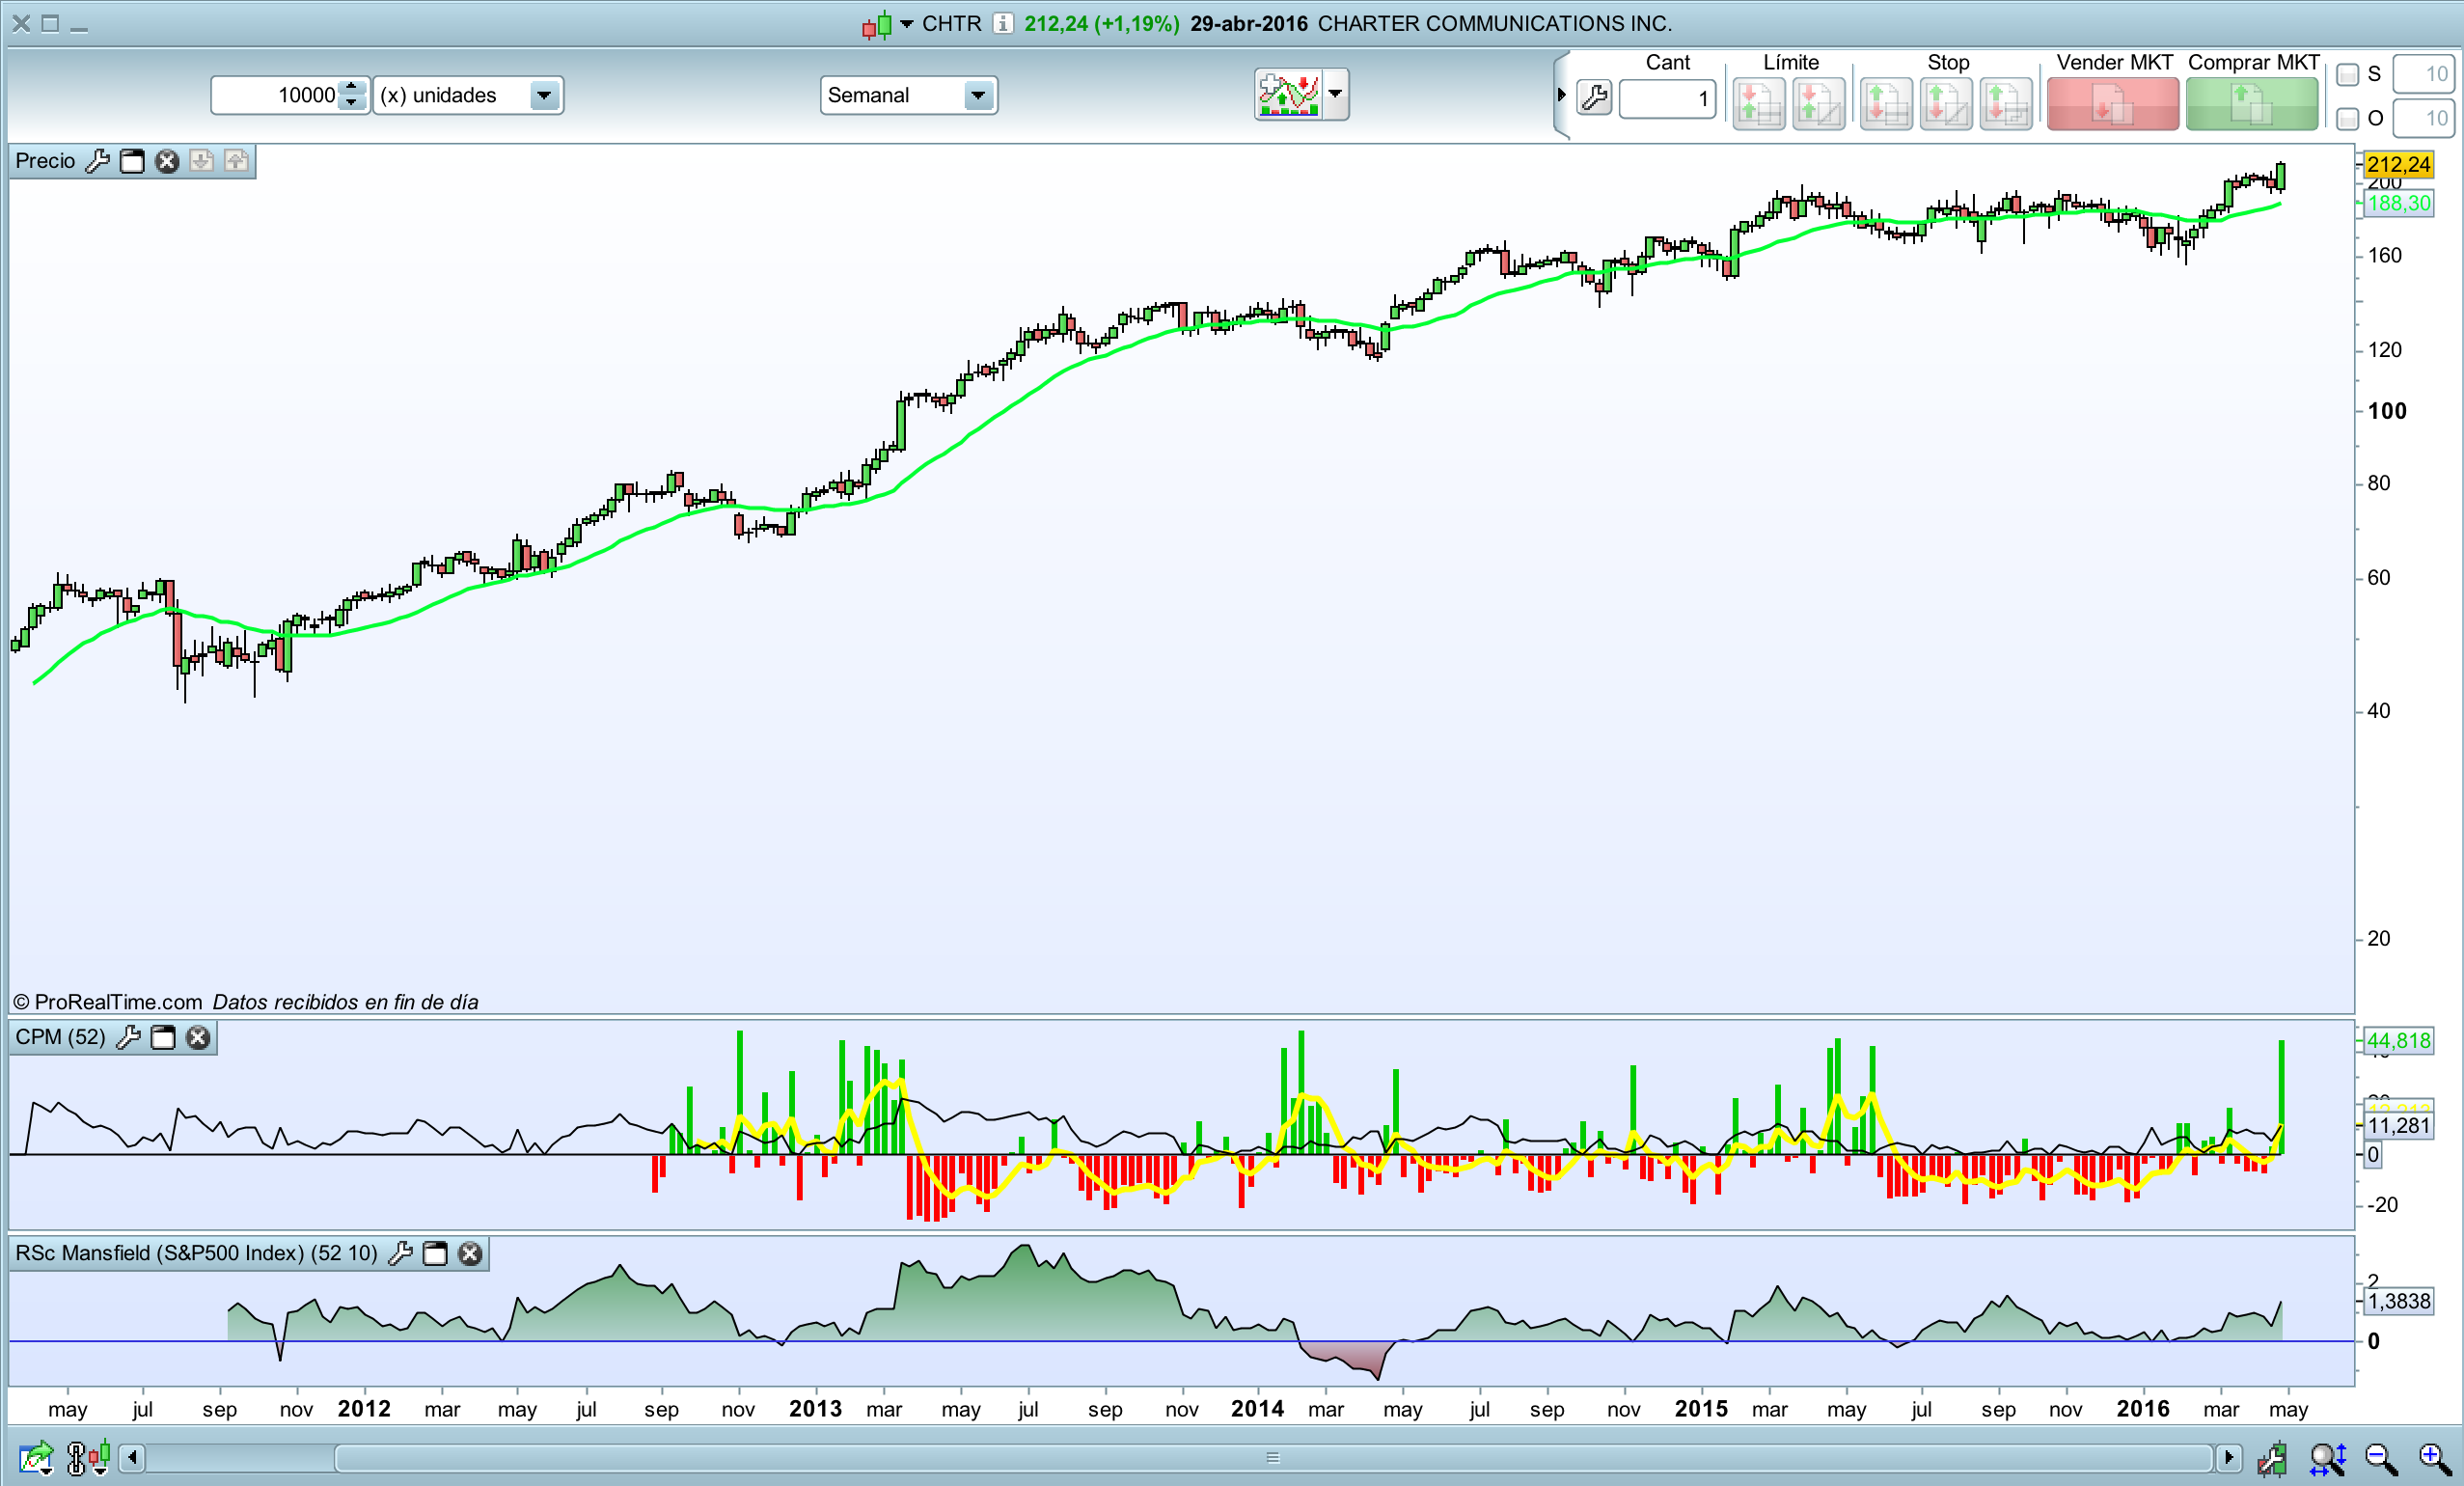Click the CHTR info icon
This screenshot has height=1486, width=2464.
1003,23
